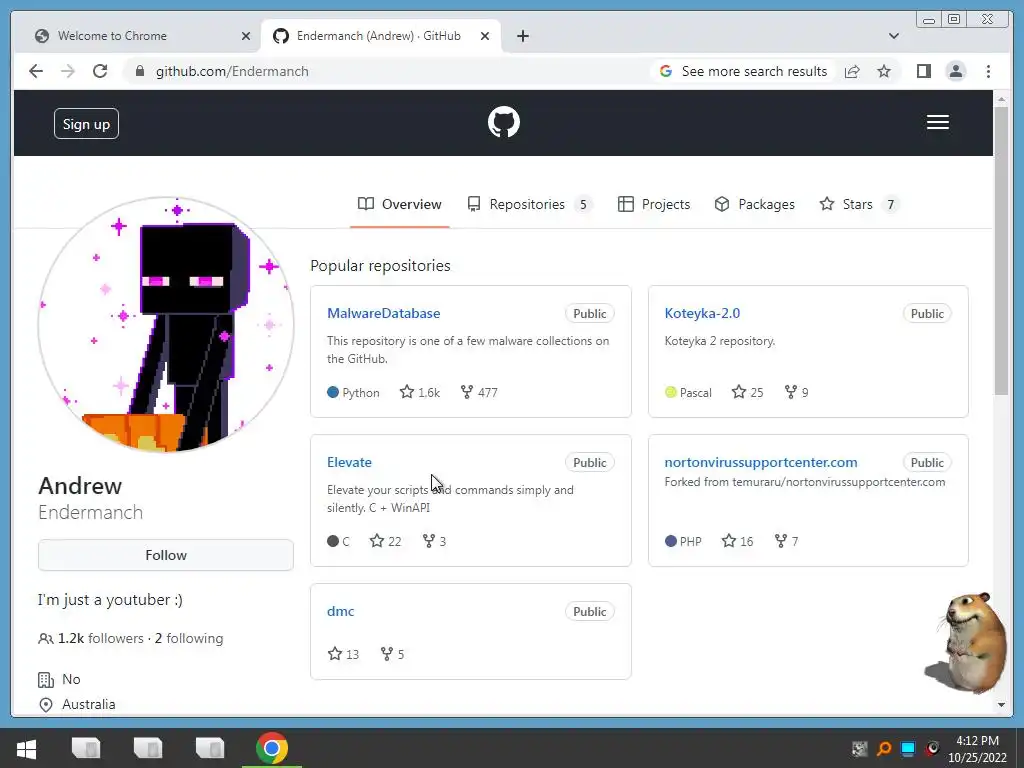This screenshot has width=1024, height=768.
Task: Open the hamburger menu in GitHub header
Action: [937, 122]
